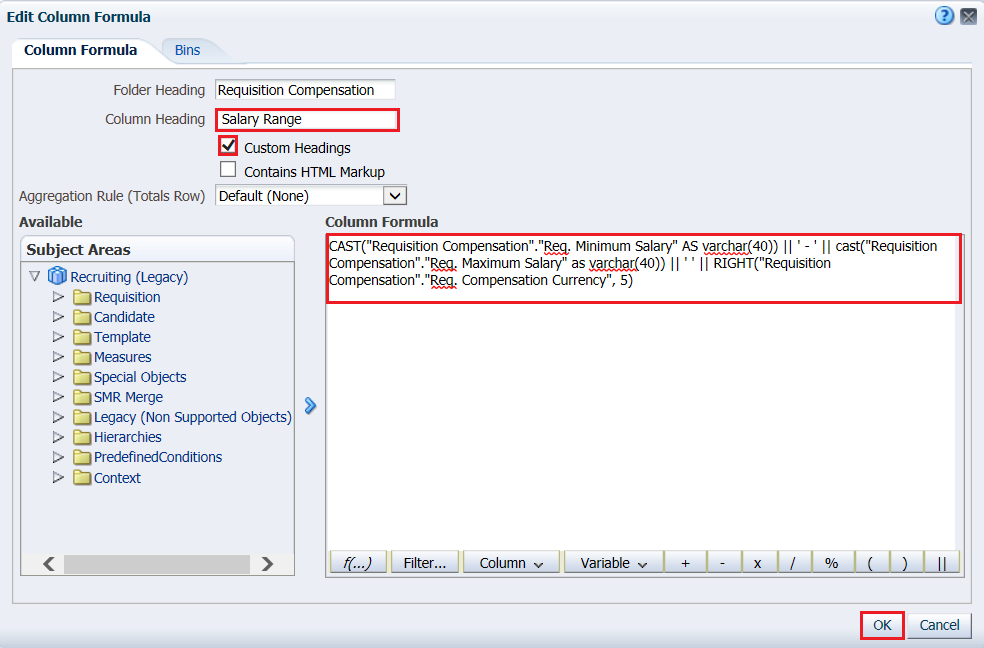Click the Column Heading Salary Range field
The height and width of the screenshot is (648, 984).
click(307, 119)
